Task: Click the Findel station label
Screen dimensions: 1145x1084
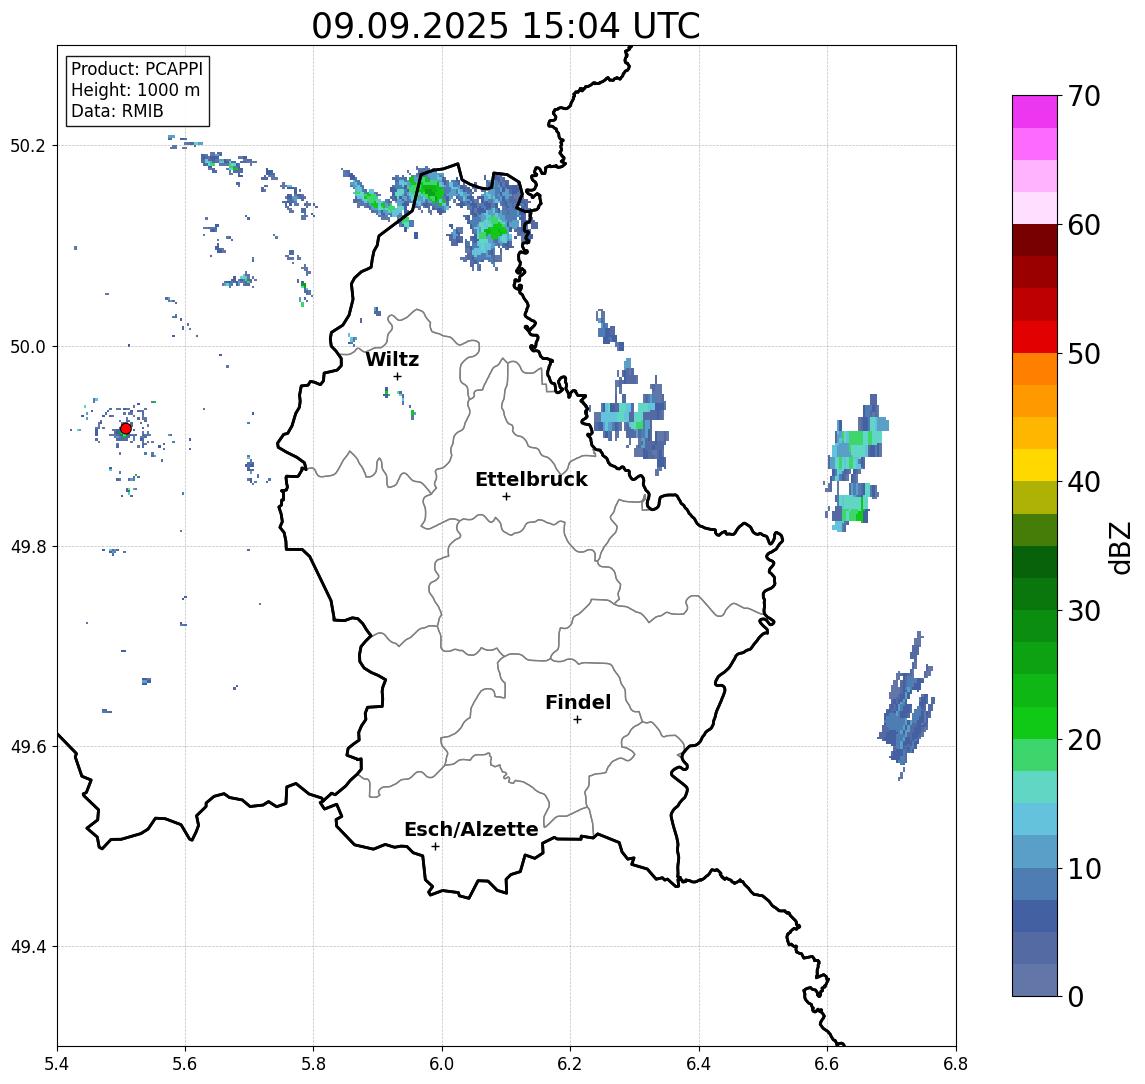Action: (578, 702)
